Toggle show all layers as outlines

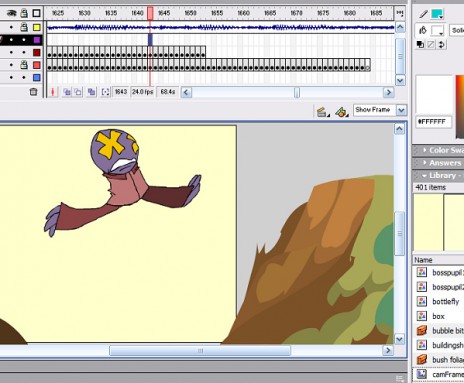pos(36,13)
